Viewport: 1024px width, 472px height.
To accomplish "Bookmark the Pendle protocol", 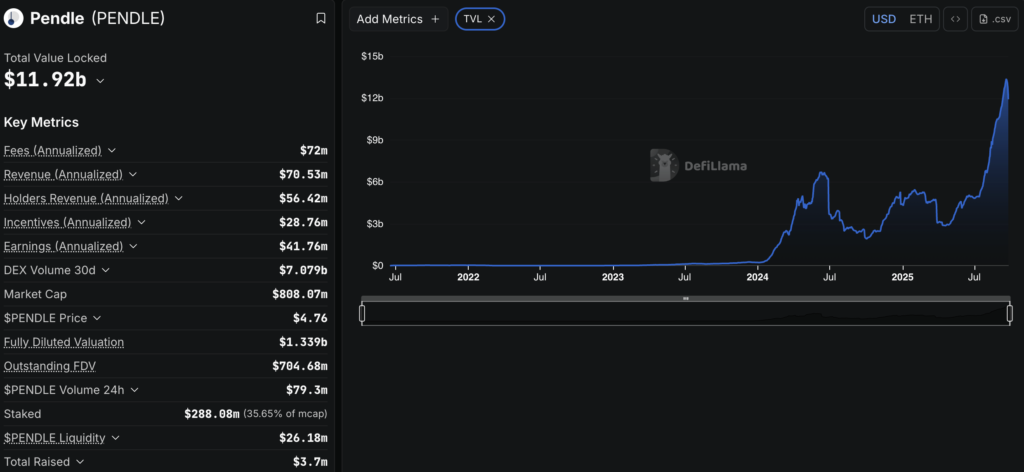I will [321, 18].
